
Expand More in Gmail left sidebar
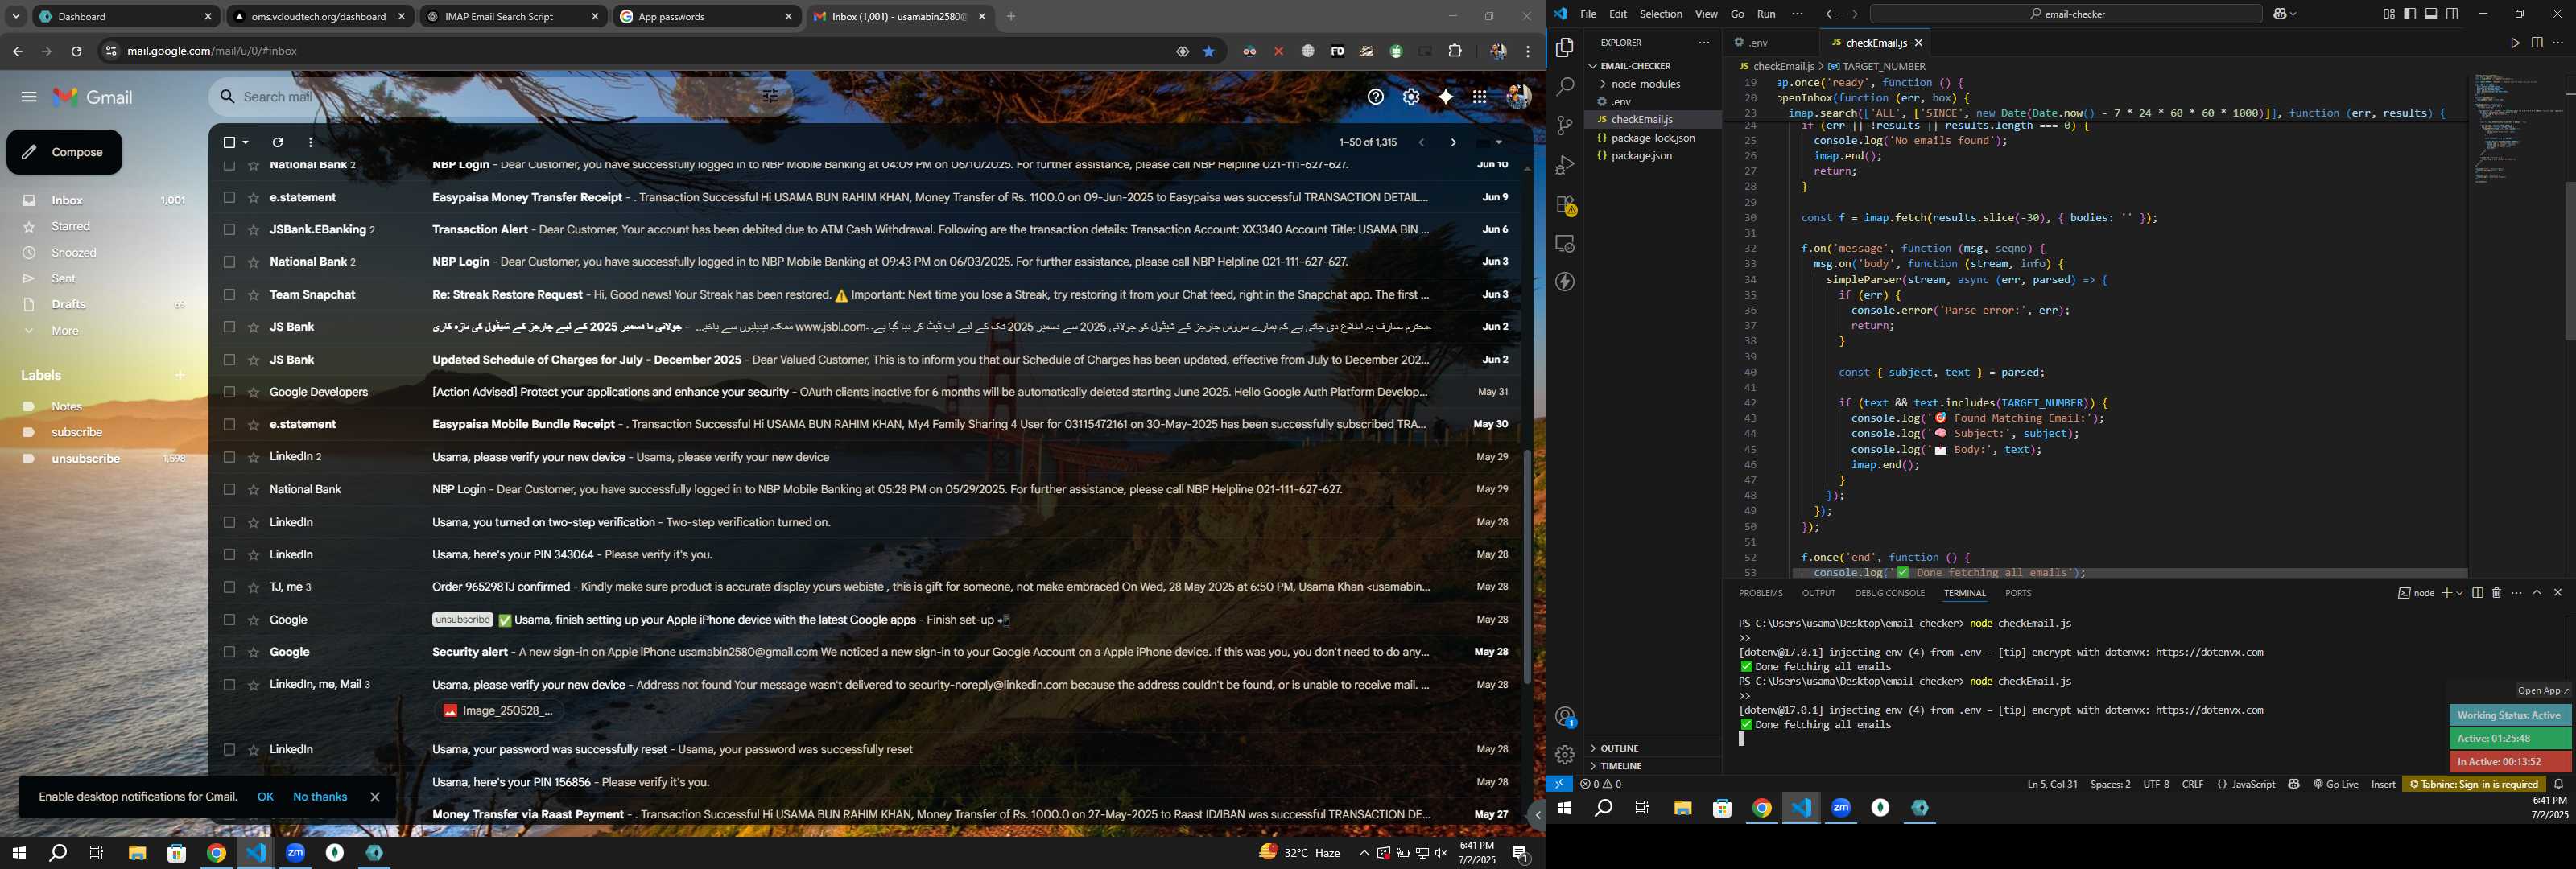(65, 331)
